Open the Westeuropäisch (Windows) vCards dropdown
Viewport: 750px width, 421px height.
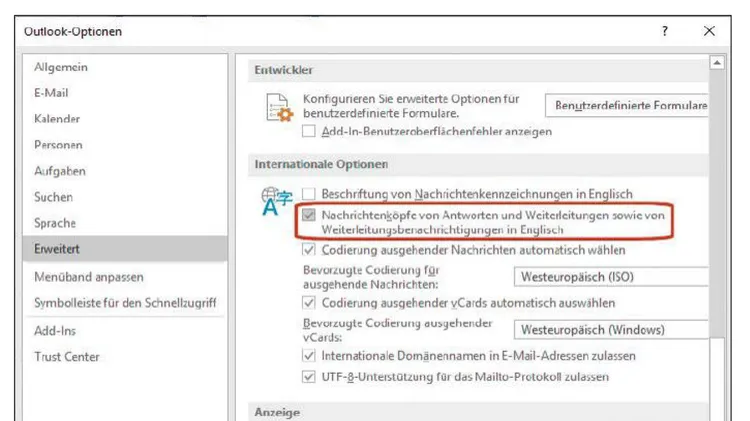611,330
